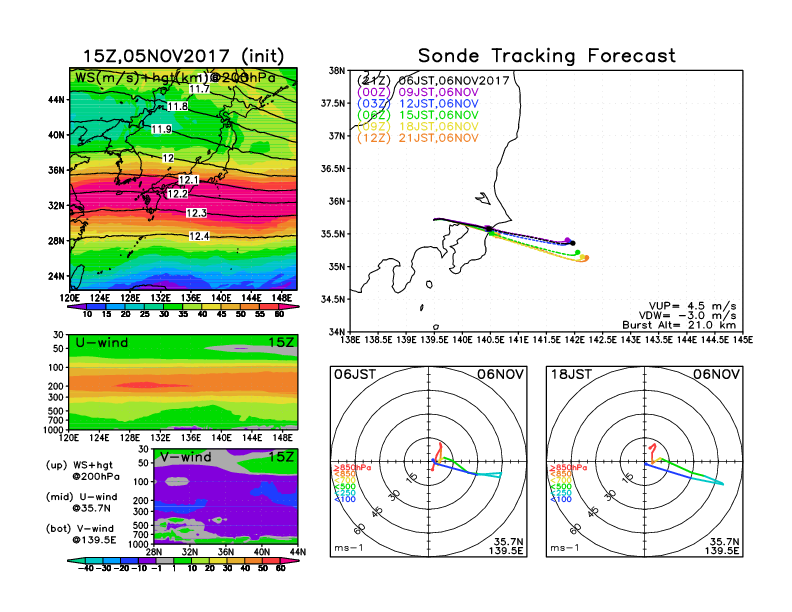Click the gray -1 to 1 swatch in the lower colorbar

[x=164, y=560]
